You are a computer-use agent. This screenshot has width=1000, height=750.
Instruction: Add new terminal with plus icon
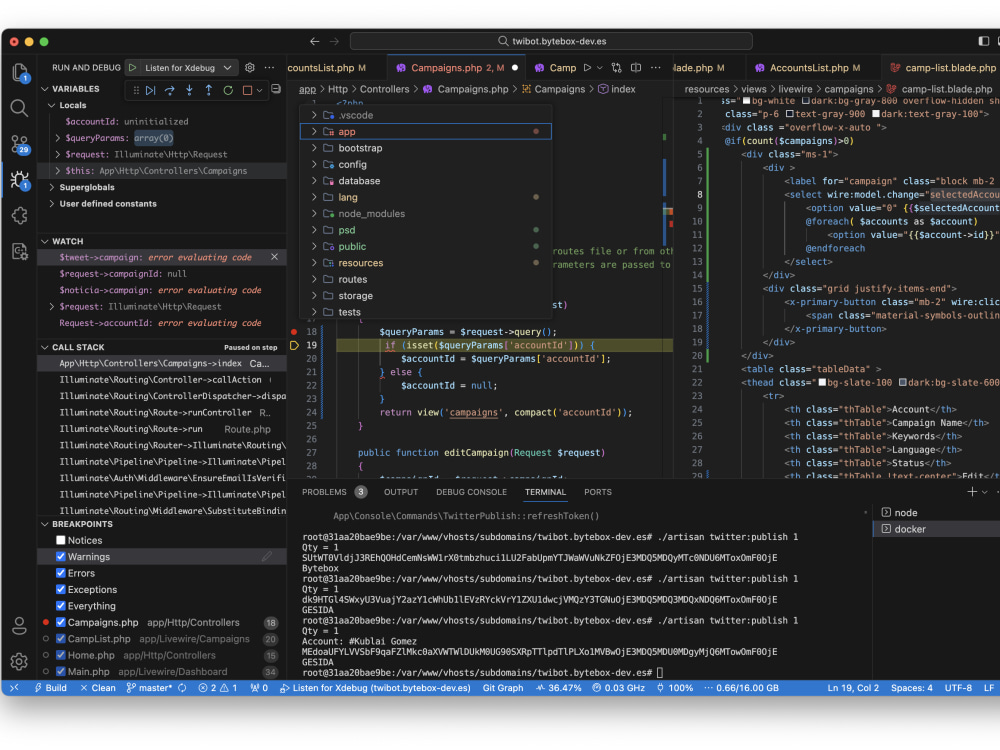click(x=971, y=492)
